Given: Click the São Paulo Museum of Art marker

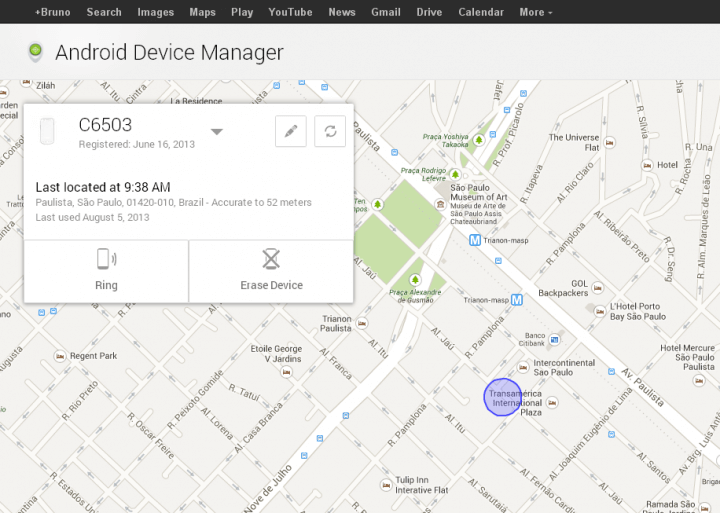Looking at the screenshot, I should [x=441, y=203].
